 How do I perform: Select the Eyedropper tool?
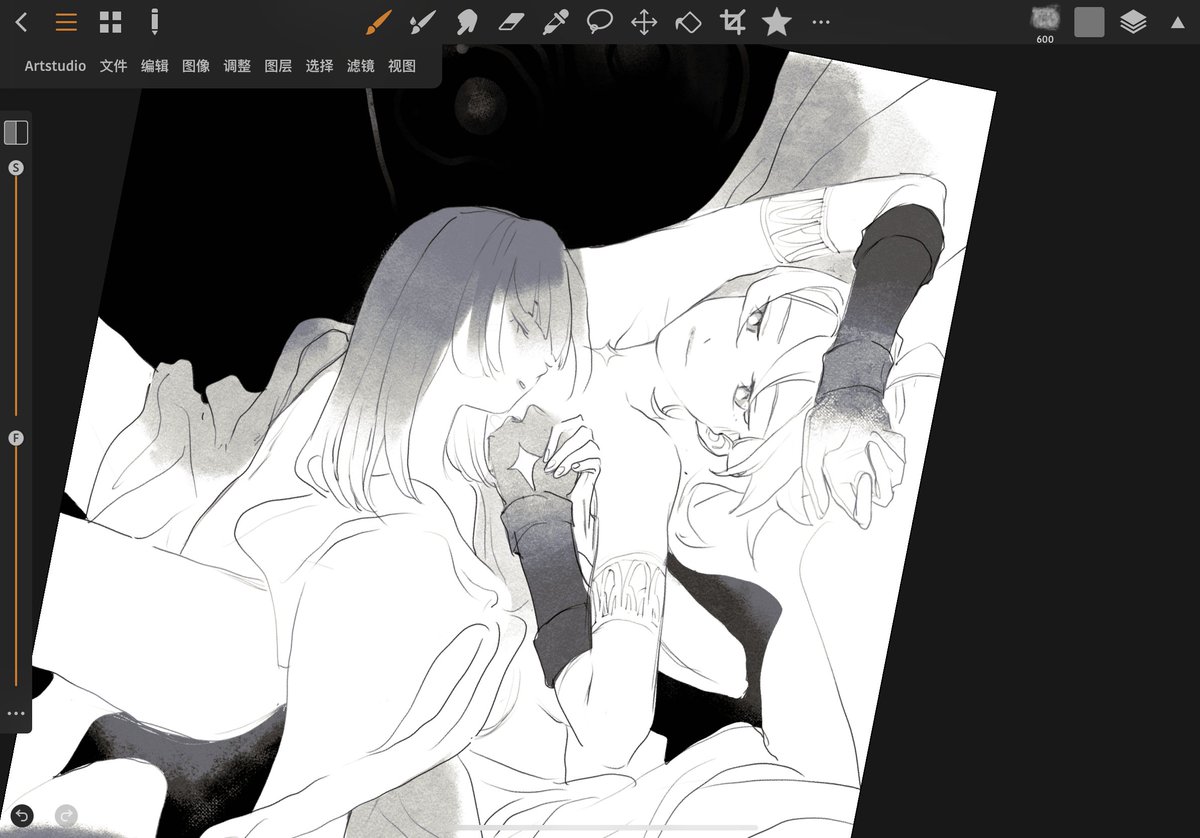coord(555,22)
